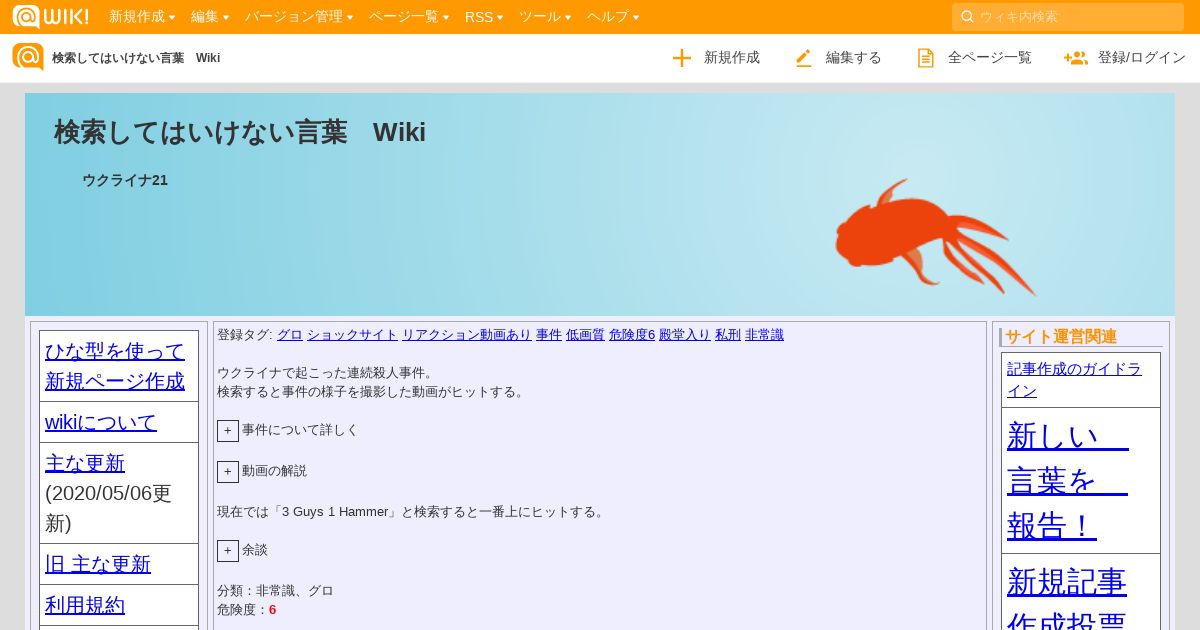This screenshot has height=630, width=1200.
Task: Click 全ページ一覧 text in toolbar
Action: [x=990, y=58]
